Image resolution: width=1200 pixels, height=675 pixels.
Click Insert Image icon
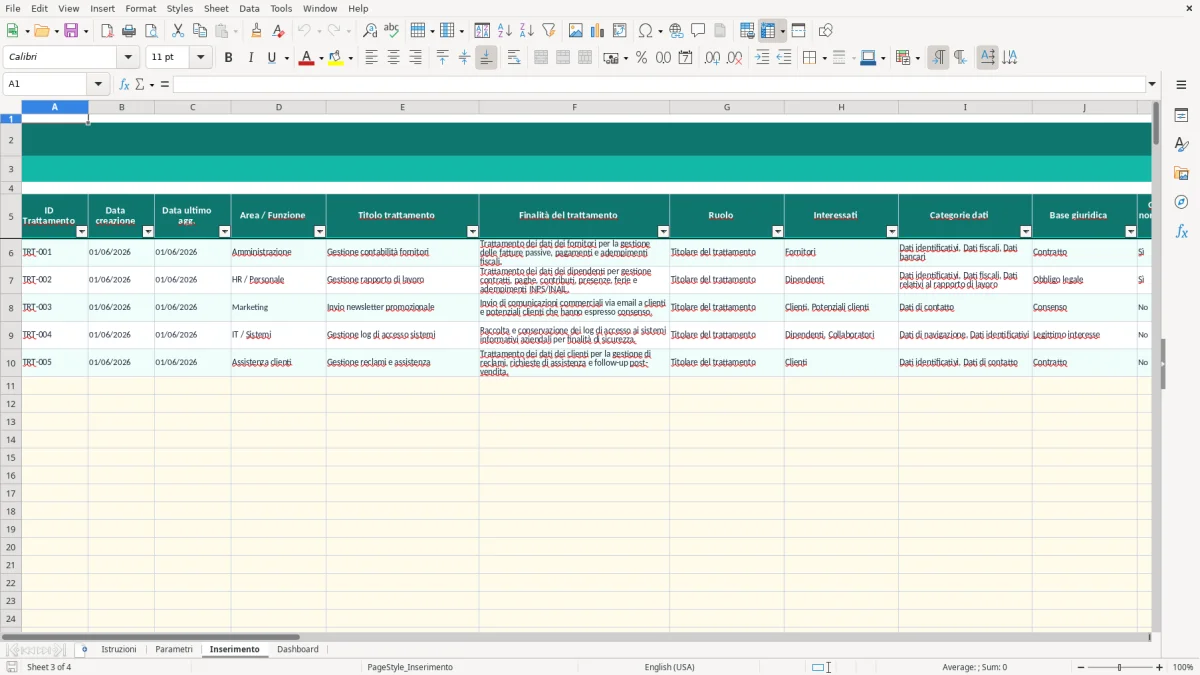(x=576, y=31)
